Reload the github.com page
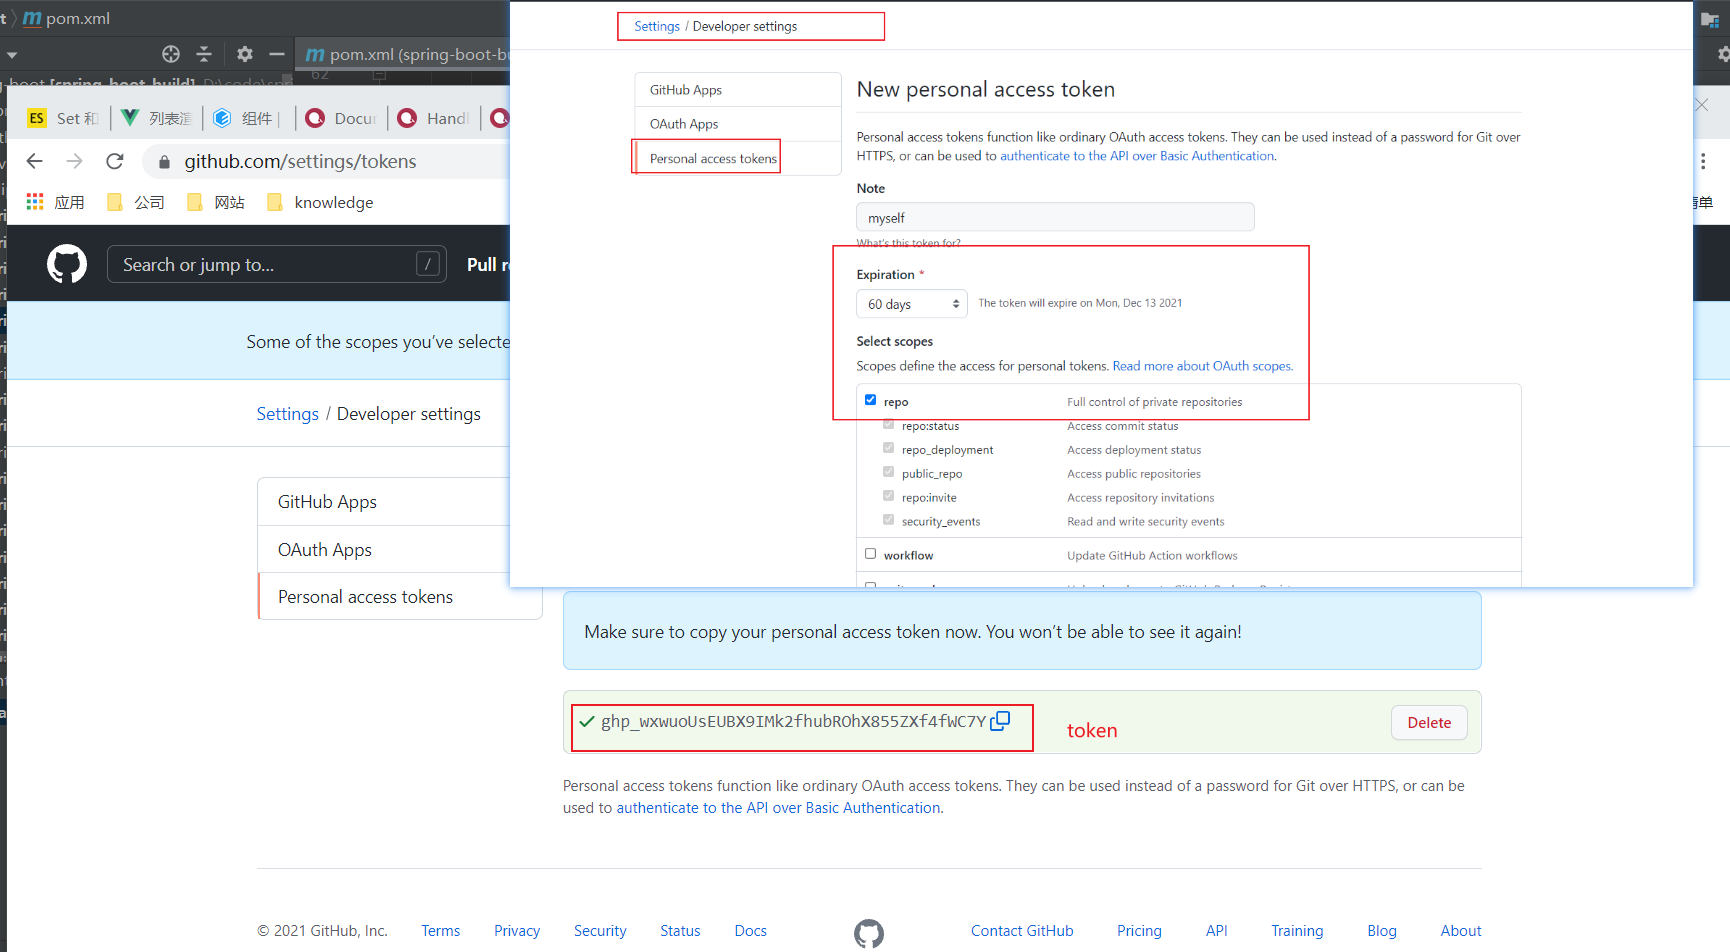 click(x=115, y=161)
